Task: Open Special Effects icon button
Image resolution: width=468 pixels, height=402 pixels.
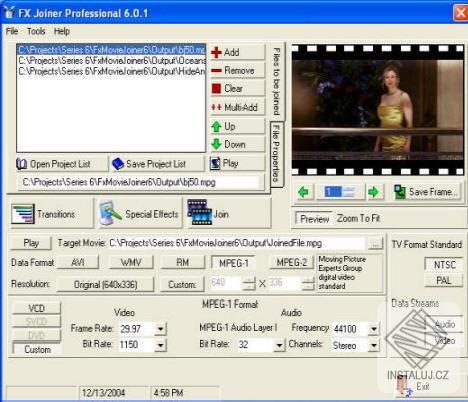Action: point(110,214)
